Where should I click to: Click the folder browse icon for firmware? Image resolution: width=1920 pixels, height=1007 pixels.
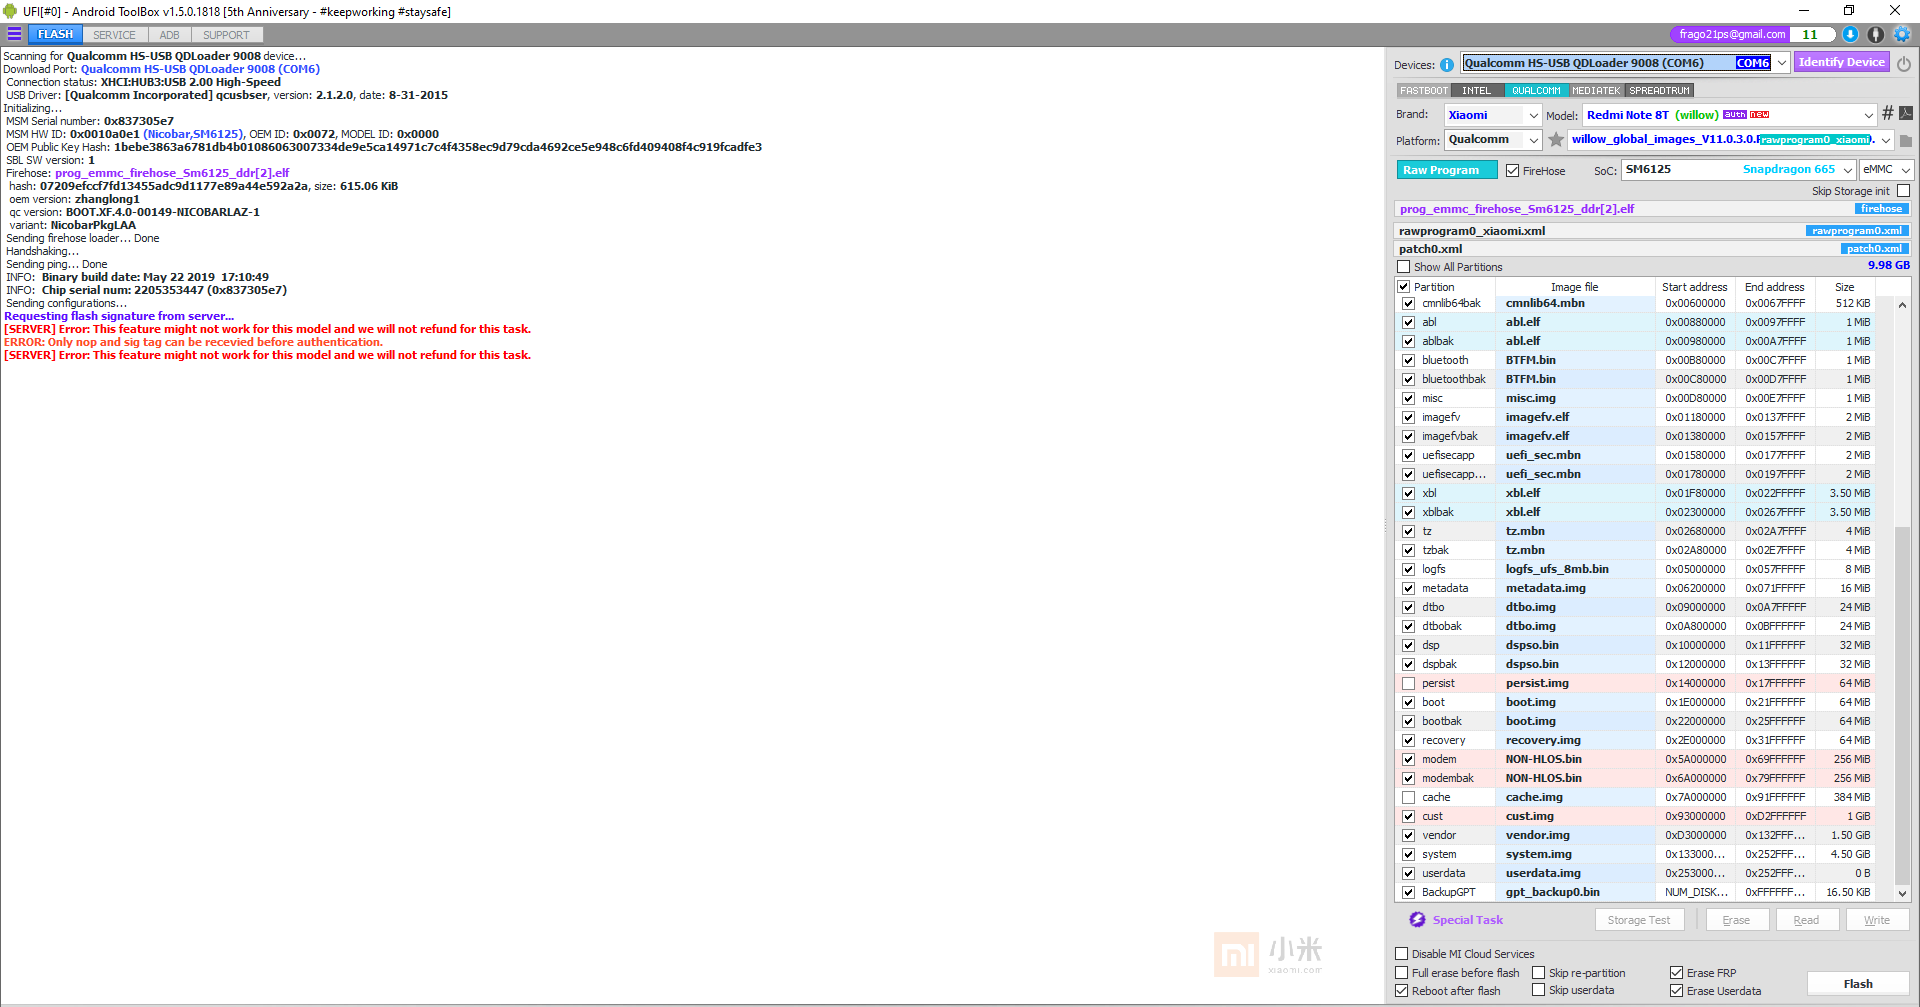1906,141
